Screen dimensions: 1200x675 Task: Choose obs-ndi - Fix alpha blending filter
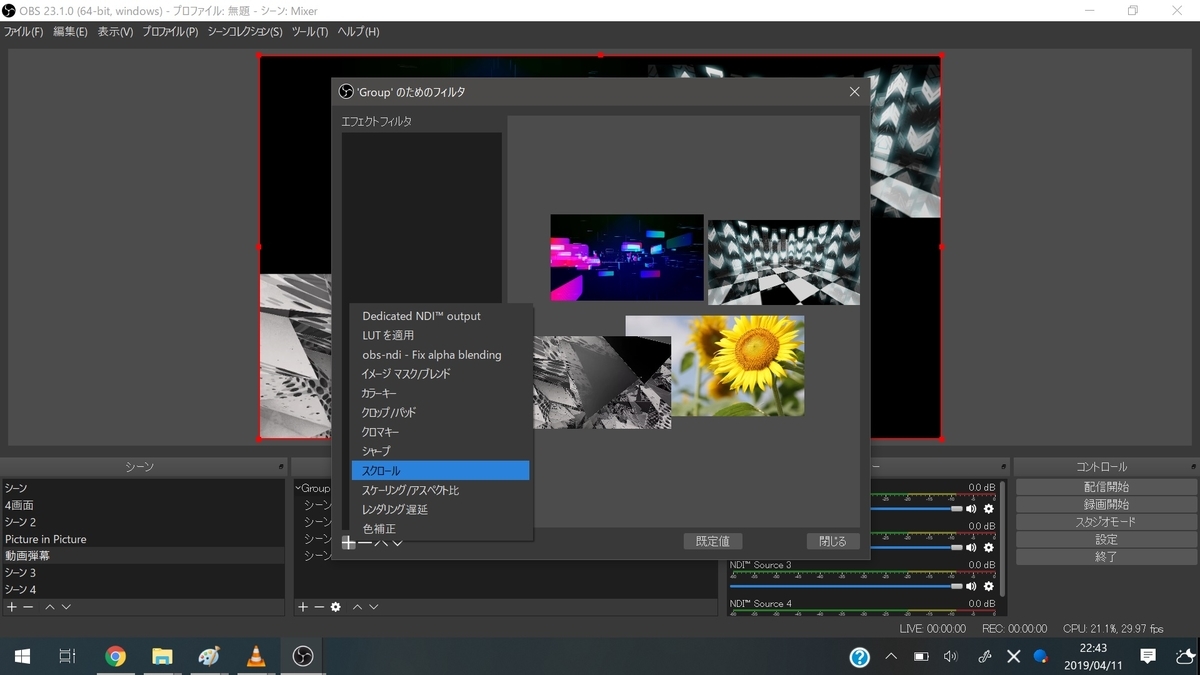[440, 354]
